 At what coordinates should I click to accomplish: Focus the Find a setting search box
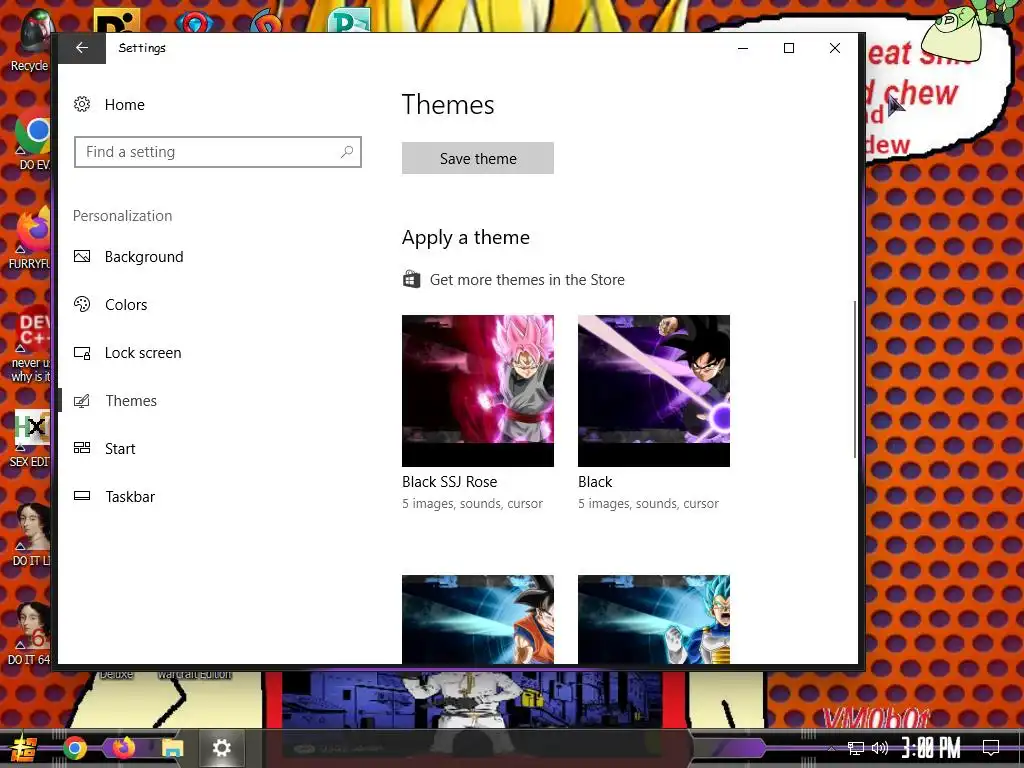tap(217, 152)
